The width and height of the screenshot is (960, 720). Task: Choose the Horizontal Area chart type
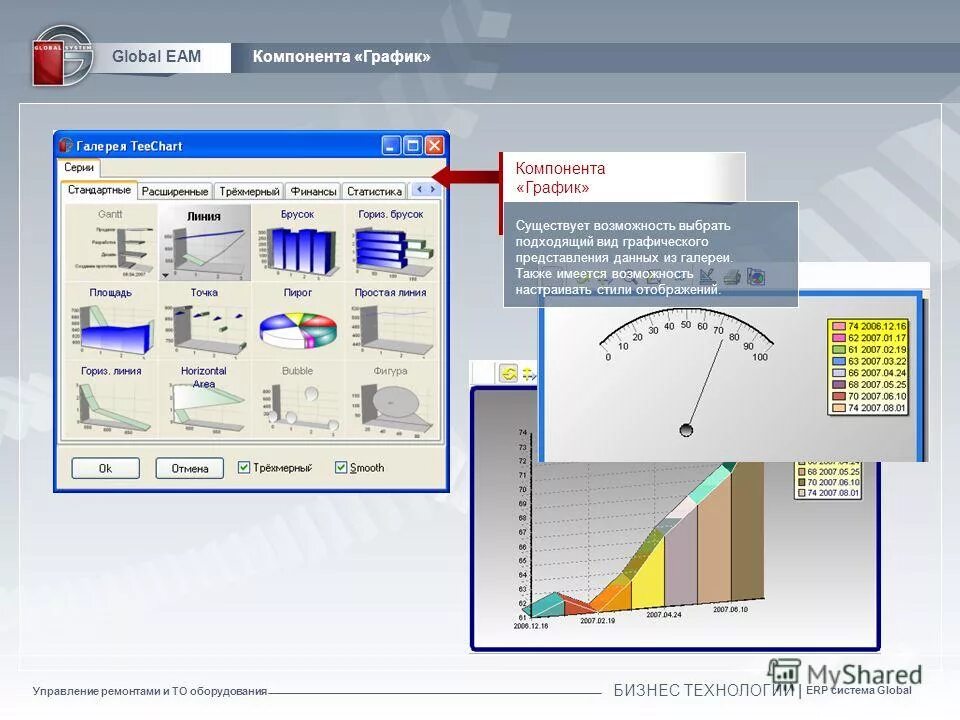pos(204,400)
